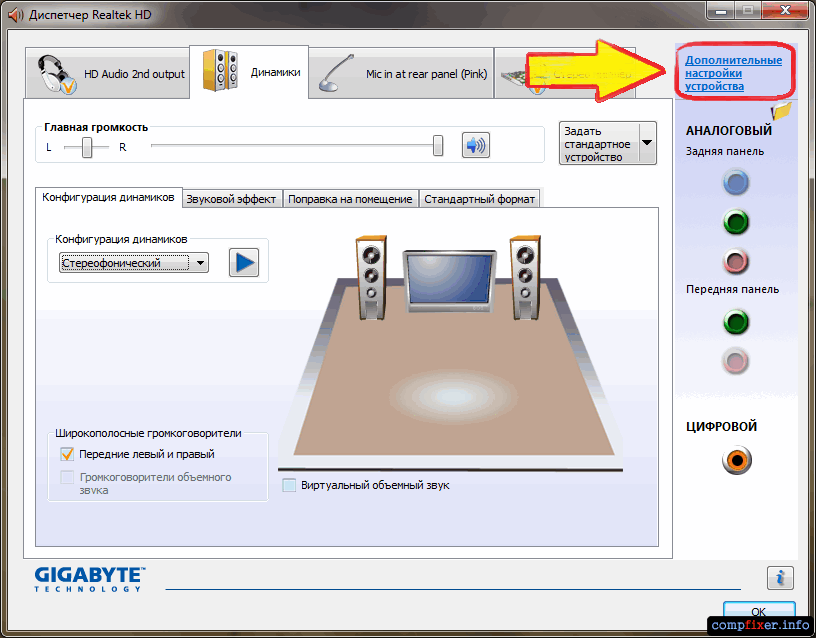
Task: Open the information button near GIGABYTE logo
Action: click(780, 578)
